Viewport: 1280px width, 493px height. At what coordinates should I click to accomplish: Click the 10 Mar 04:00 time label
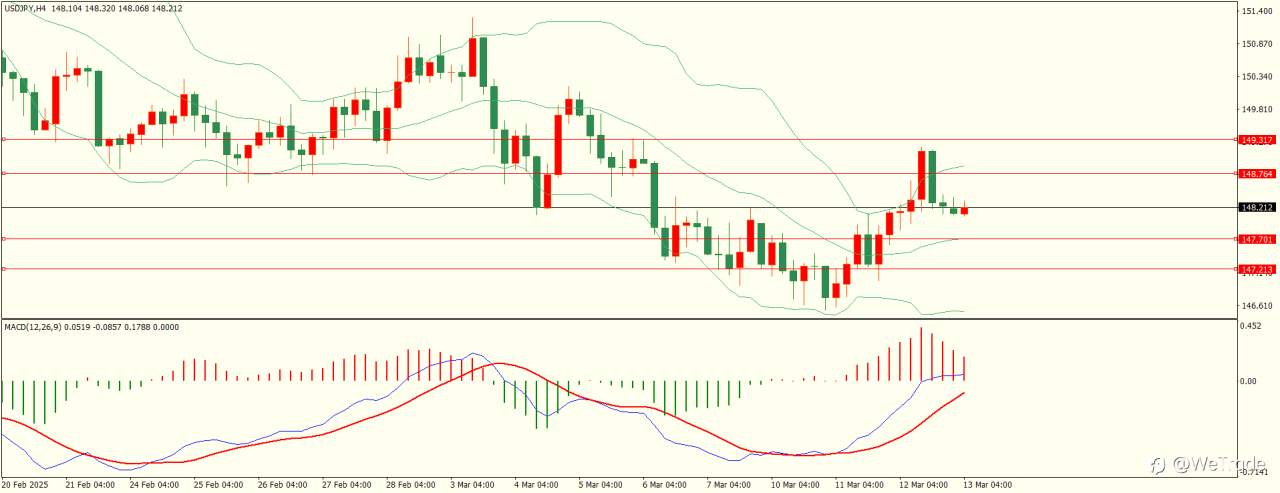tap(796, 485)
